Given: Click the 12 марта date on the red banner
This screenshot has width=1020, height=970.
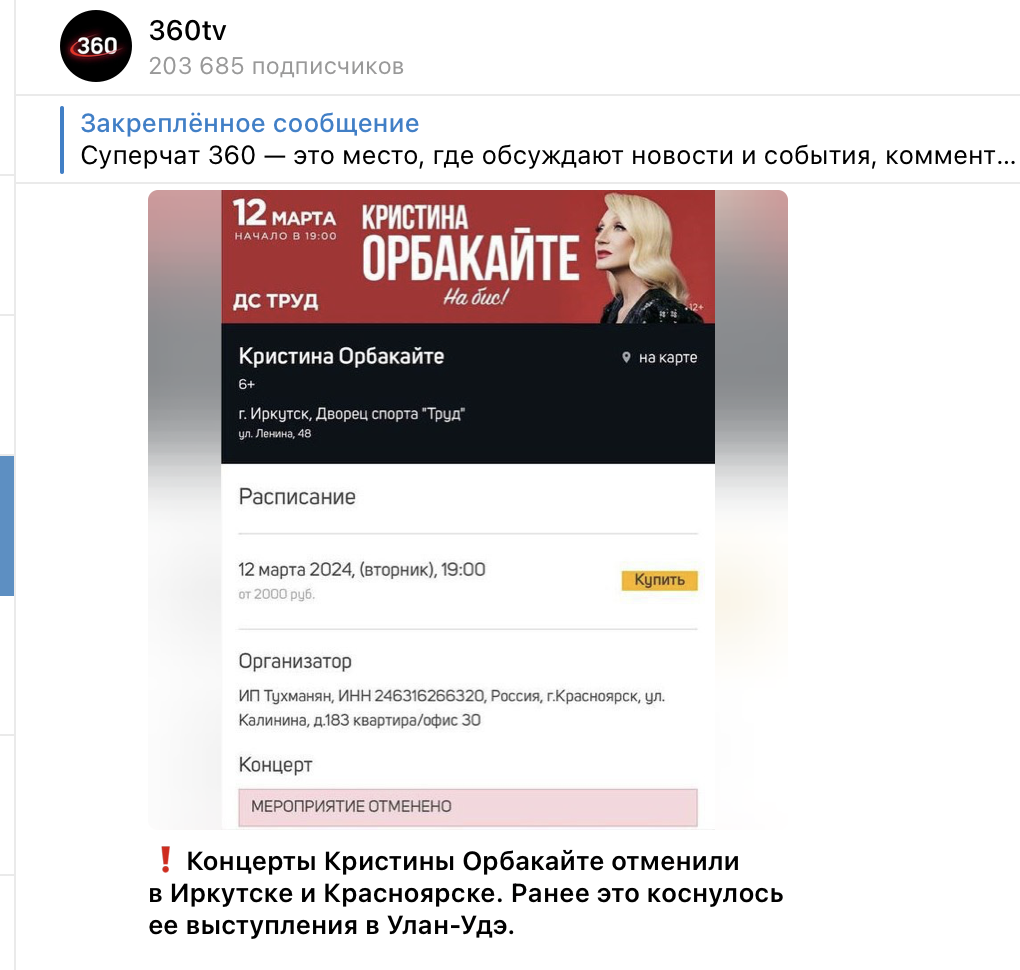Looking at the screenshot, I should pyautogui.click(x=284, y=213).
